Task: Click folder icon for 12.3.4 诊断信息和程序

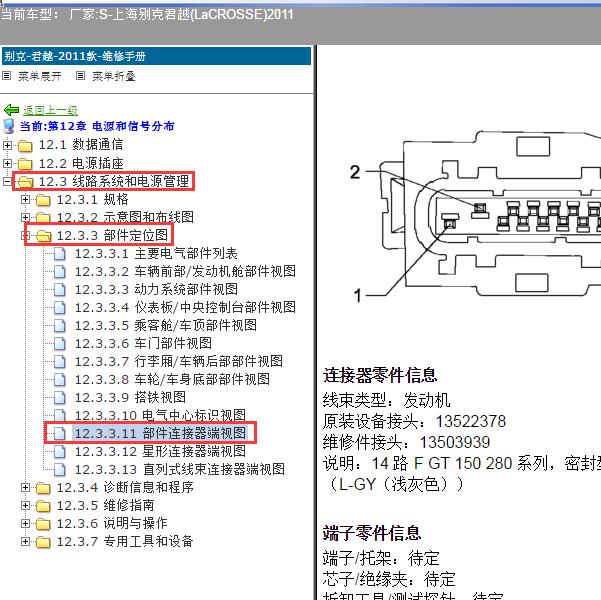Action: click(x=43, y=488)
